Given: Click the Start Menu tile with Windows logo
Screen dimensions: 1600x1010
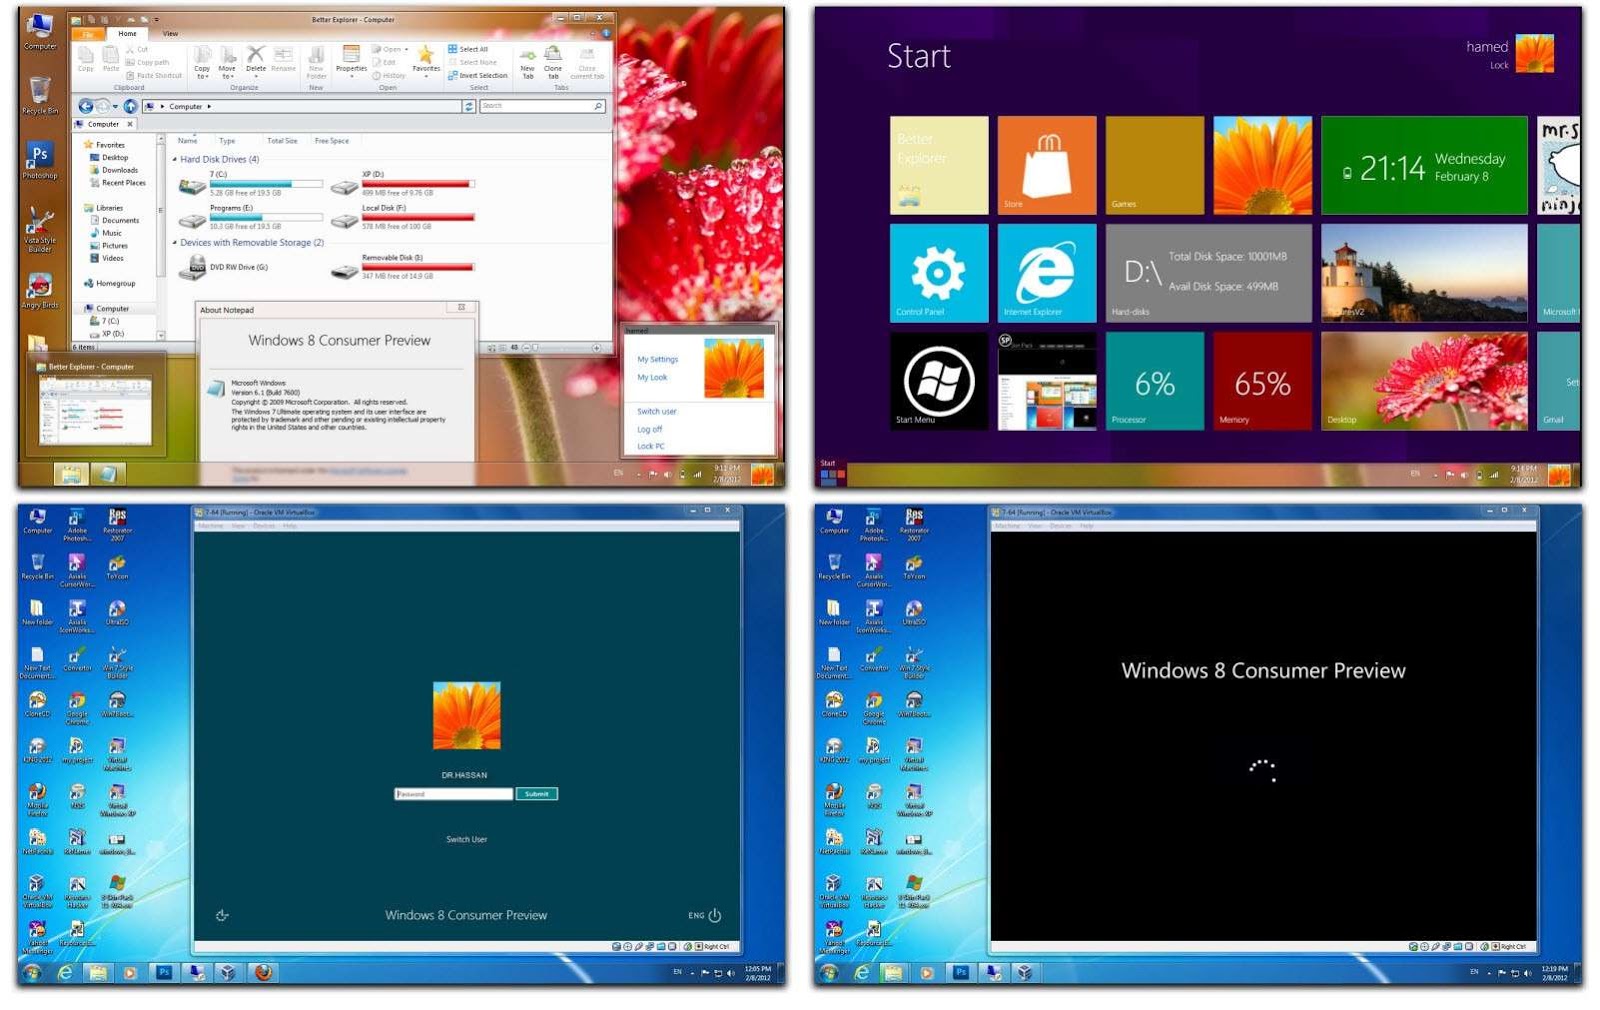Looking at the screenshot, I should (937, 381).
